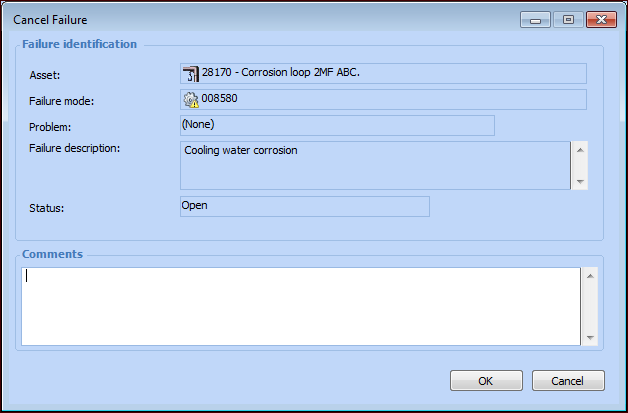Click the Failure identification group header
Screen dimensions: 628x413
[x=80, y=44]
